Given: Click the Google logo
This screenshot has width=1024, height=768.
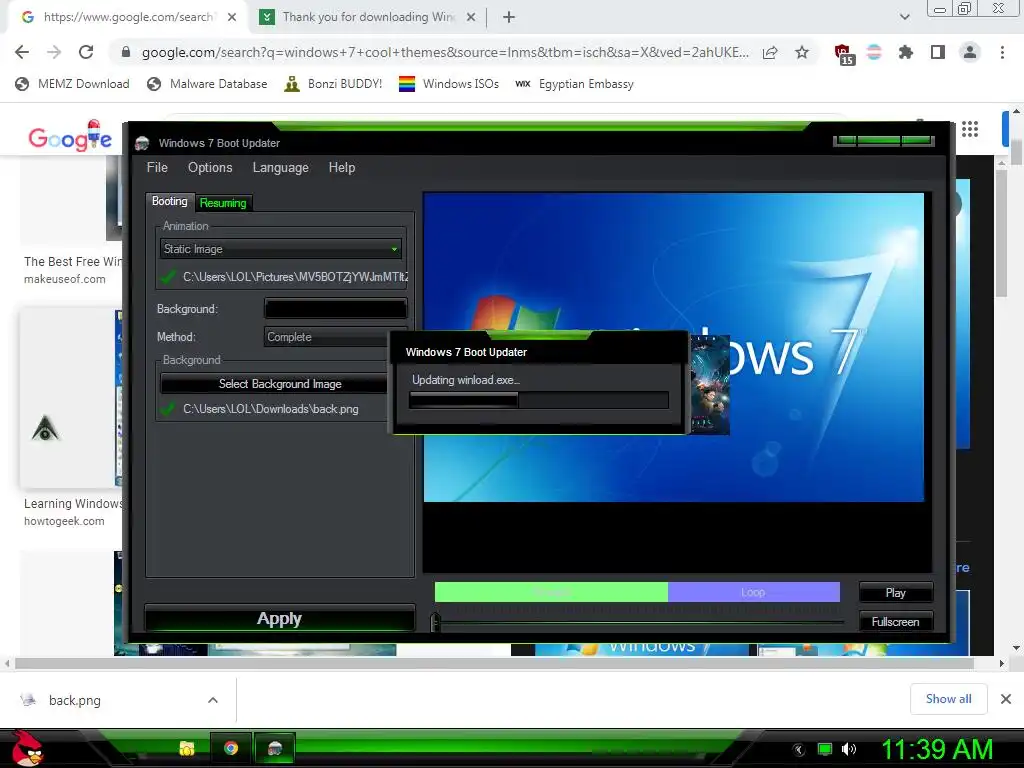Looking at the screenshot, I should pos(70,136).
